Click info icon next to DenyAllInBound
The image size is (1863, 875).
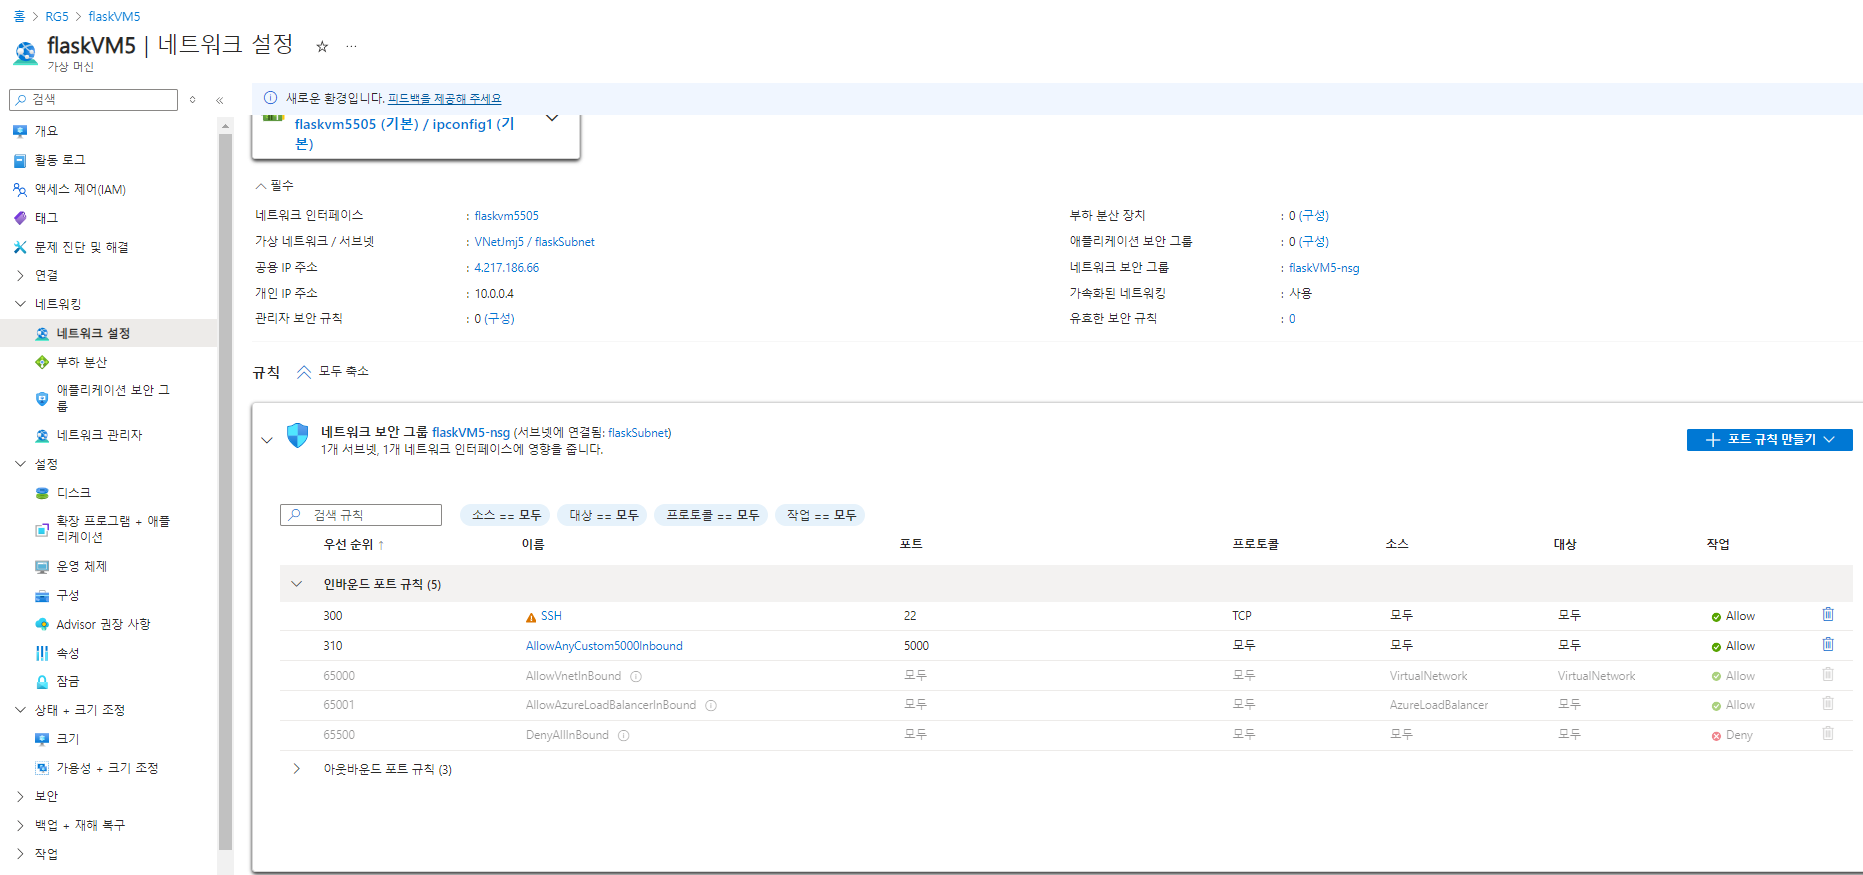point(624,735)
